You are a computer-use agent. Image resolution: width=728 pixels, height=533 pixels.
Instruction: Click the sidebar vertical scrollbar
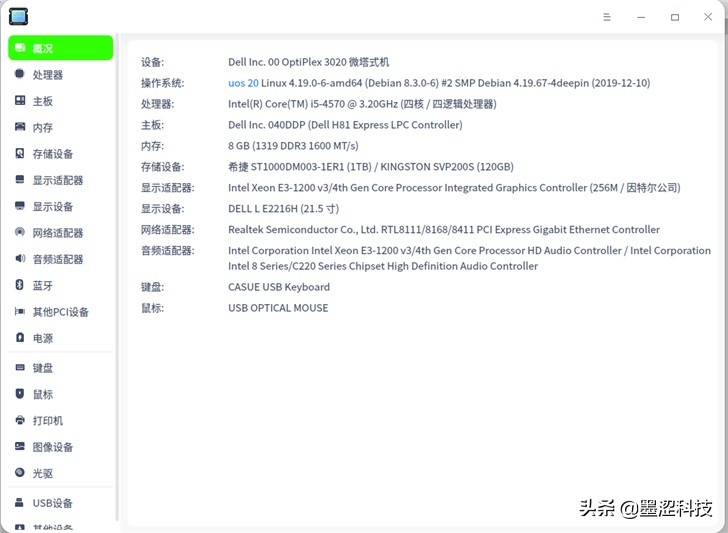tap(117, 277)
